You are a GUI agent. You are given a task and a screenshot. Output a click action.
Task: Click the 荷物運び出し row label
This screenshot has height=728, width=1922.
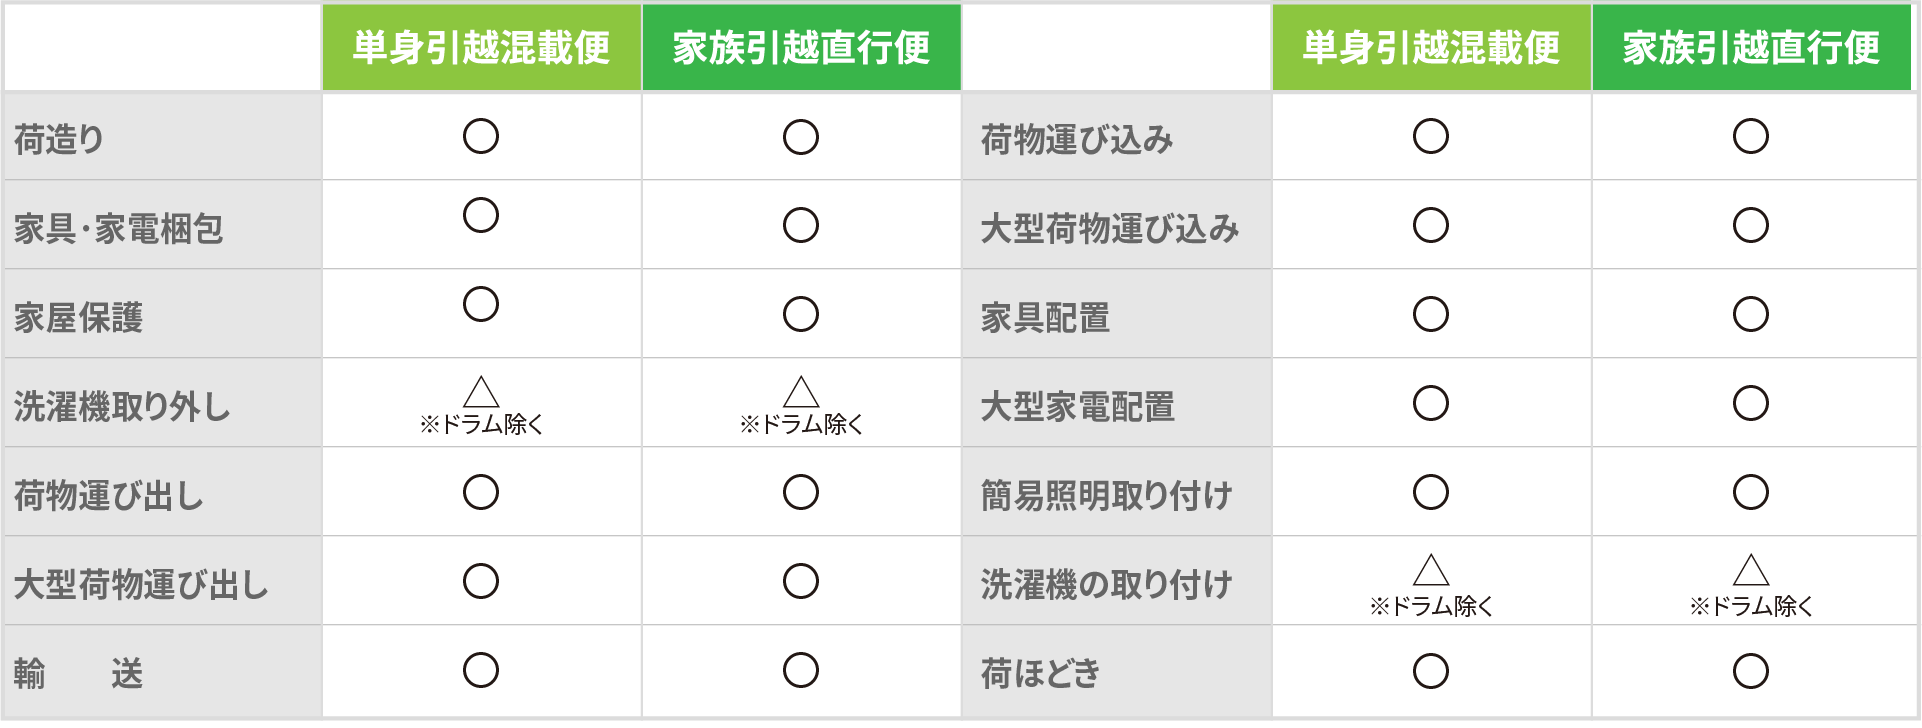pos(109,495)
